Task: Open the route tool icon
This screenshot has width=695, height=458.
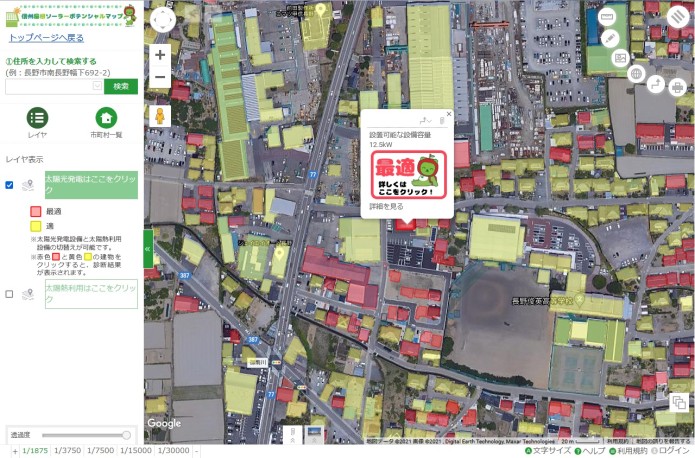Action: (x=657, y=82)
